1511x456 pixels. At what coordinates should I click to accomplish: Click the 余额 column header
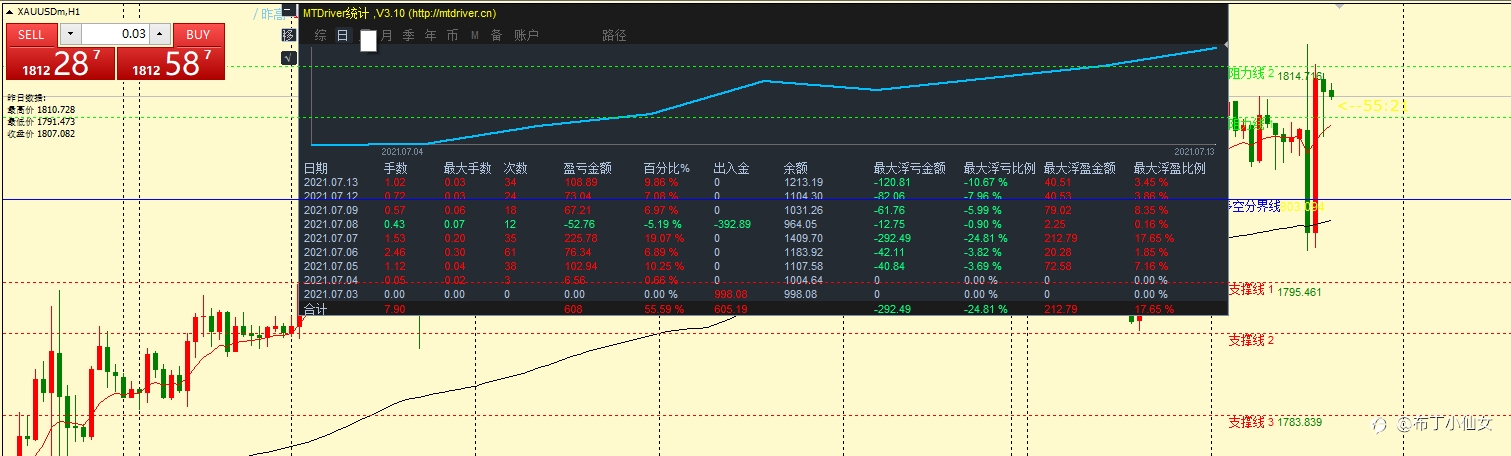[795, 169]
